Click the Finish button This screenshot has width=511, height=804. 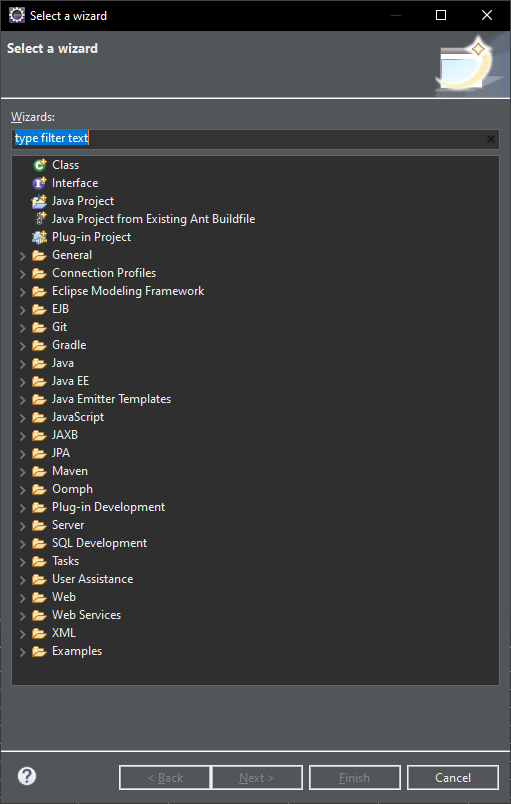(x=355, y=777)
